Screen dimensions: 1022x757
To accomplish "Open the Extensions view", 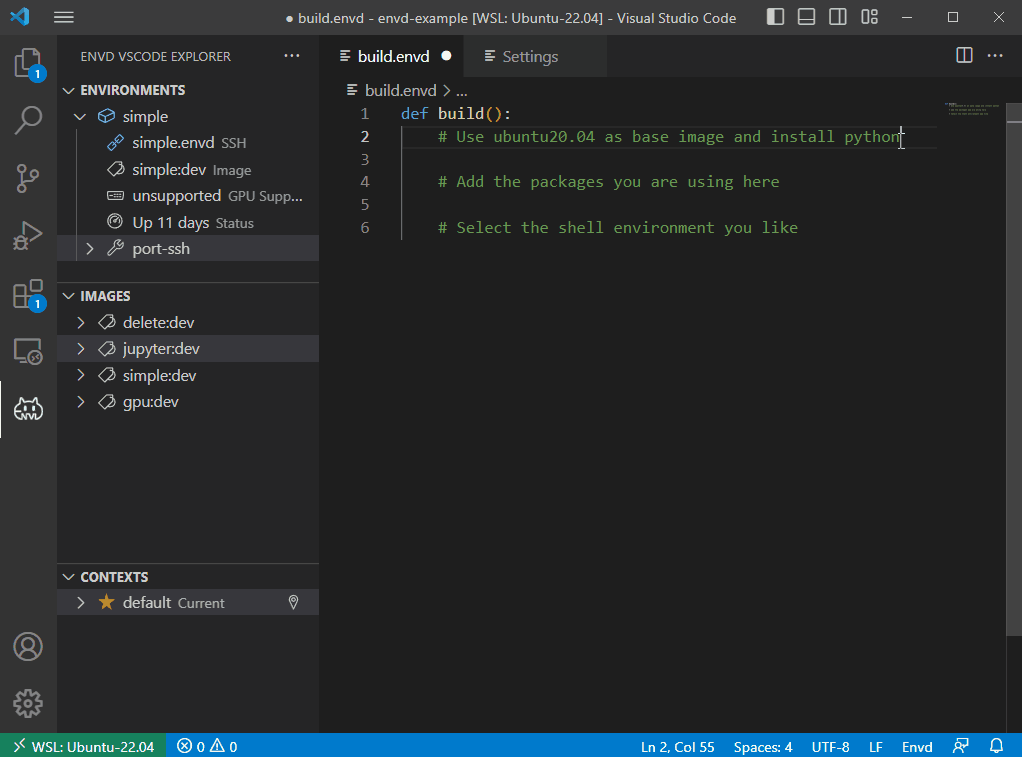I will (x=28, y=295).
